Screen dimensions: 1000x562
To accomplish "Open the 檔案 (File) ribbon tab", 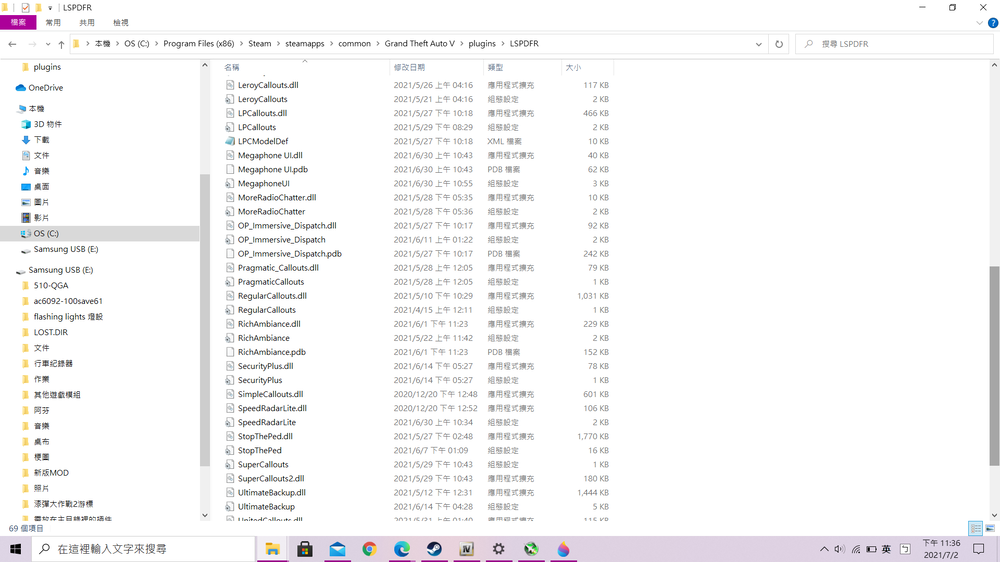I will tap(18, 22).
